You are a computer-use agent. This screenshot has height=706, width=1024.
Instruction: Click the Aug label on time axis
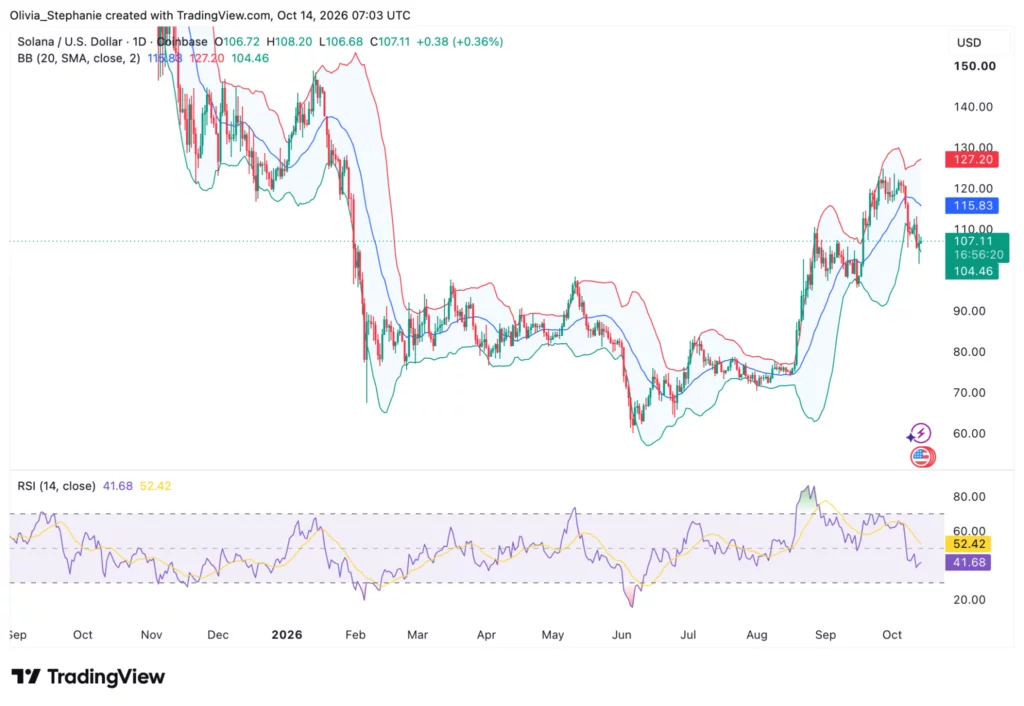coord(757,635)
